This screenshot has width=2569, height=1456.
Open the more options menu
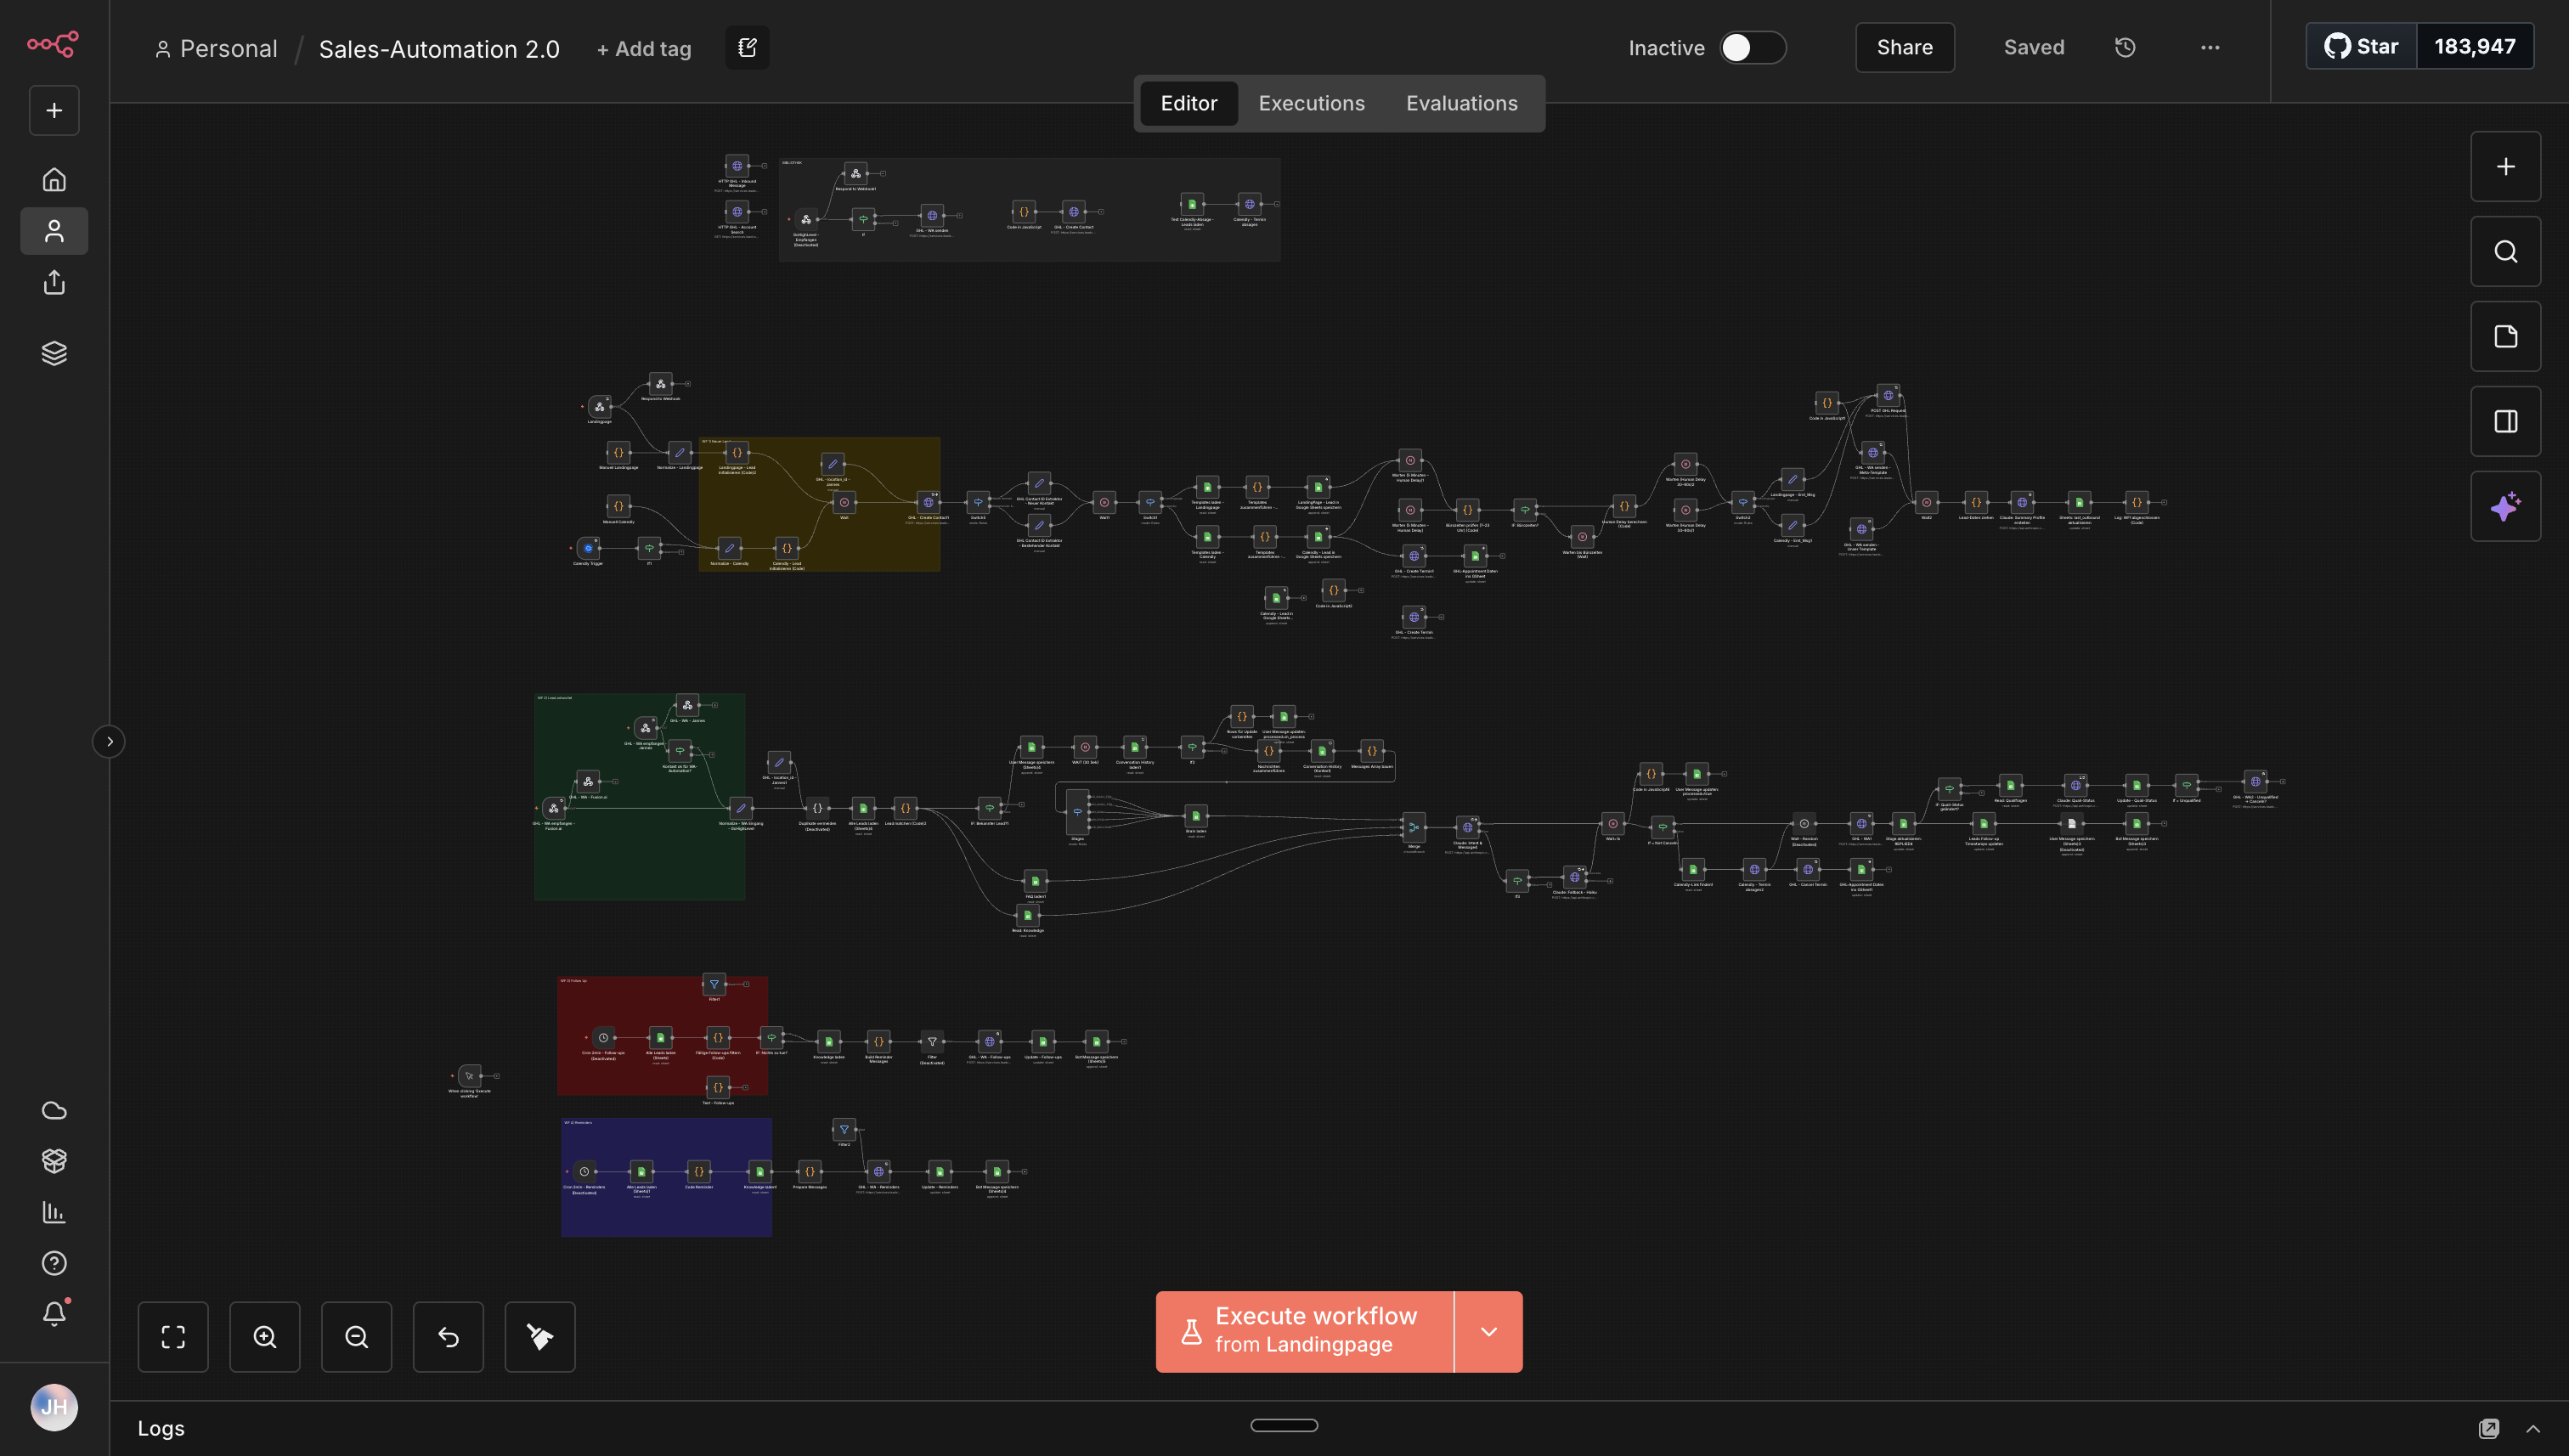(2209, 47)
